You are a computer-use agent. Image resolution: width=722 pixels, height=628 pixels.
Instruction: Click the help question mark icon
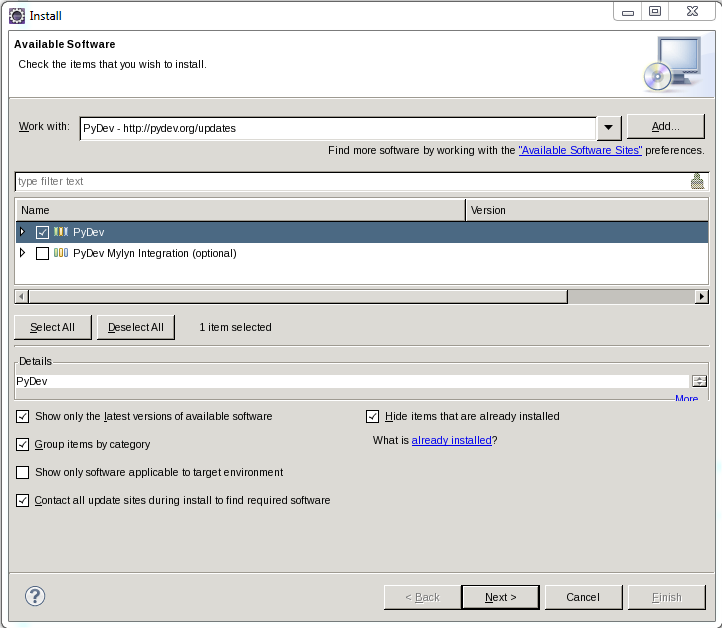35,596
